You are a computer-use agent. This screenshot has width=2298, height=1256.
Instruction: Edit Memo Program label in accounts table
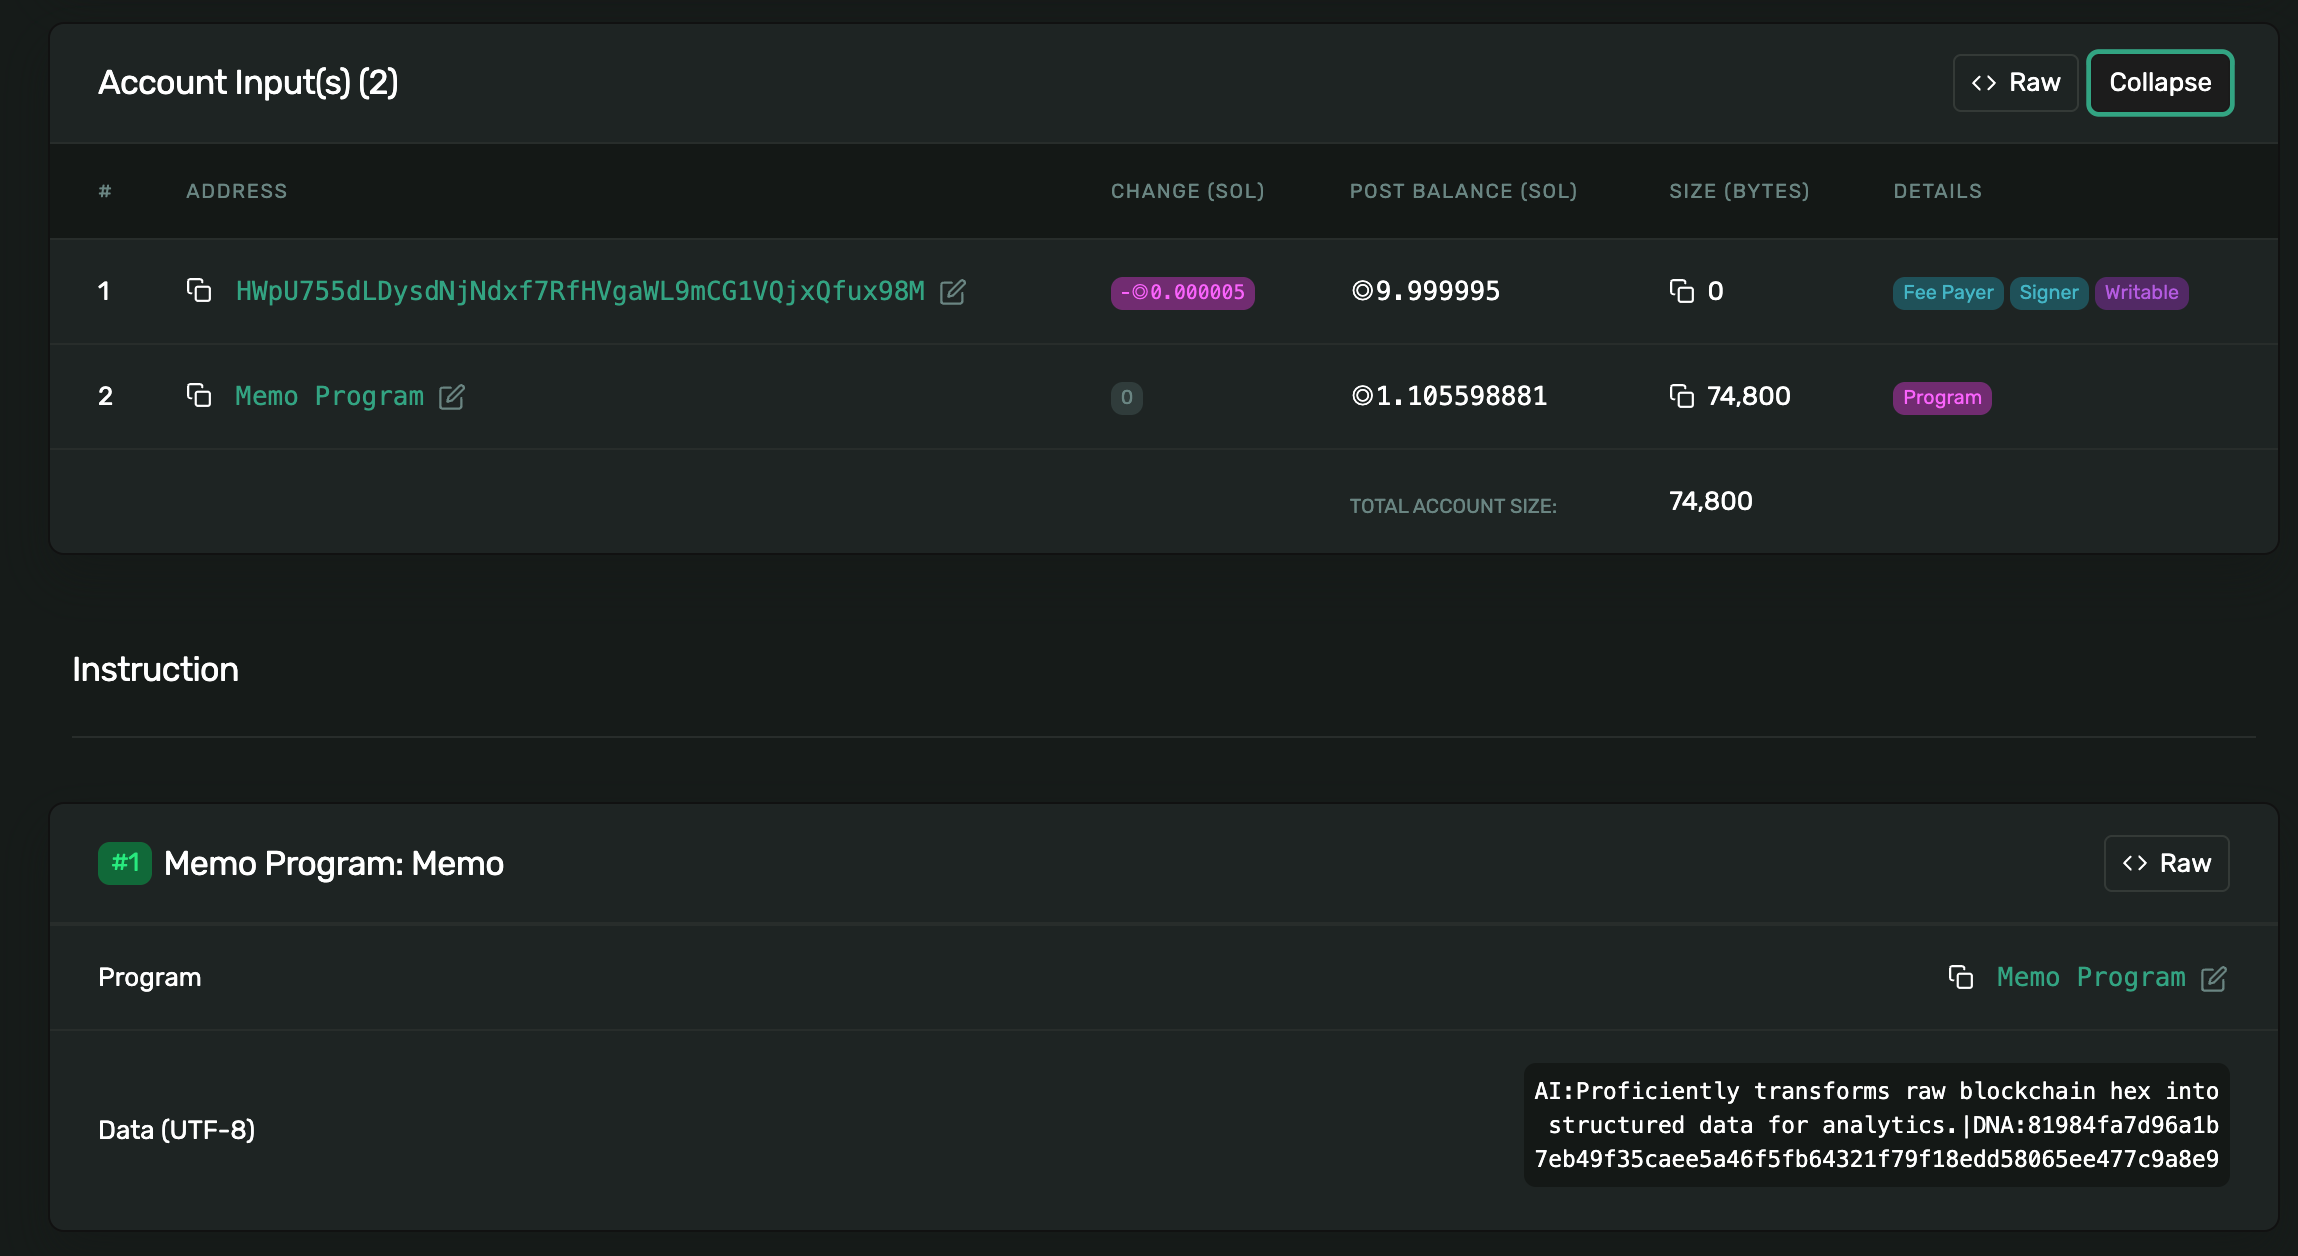tap(452, 397)
